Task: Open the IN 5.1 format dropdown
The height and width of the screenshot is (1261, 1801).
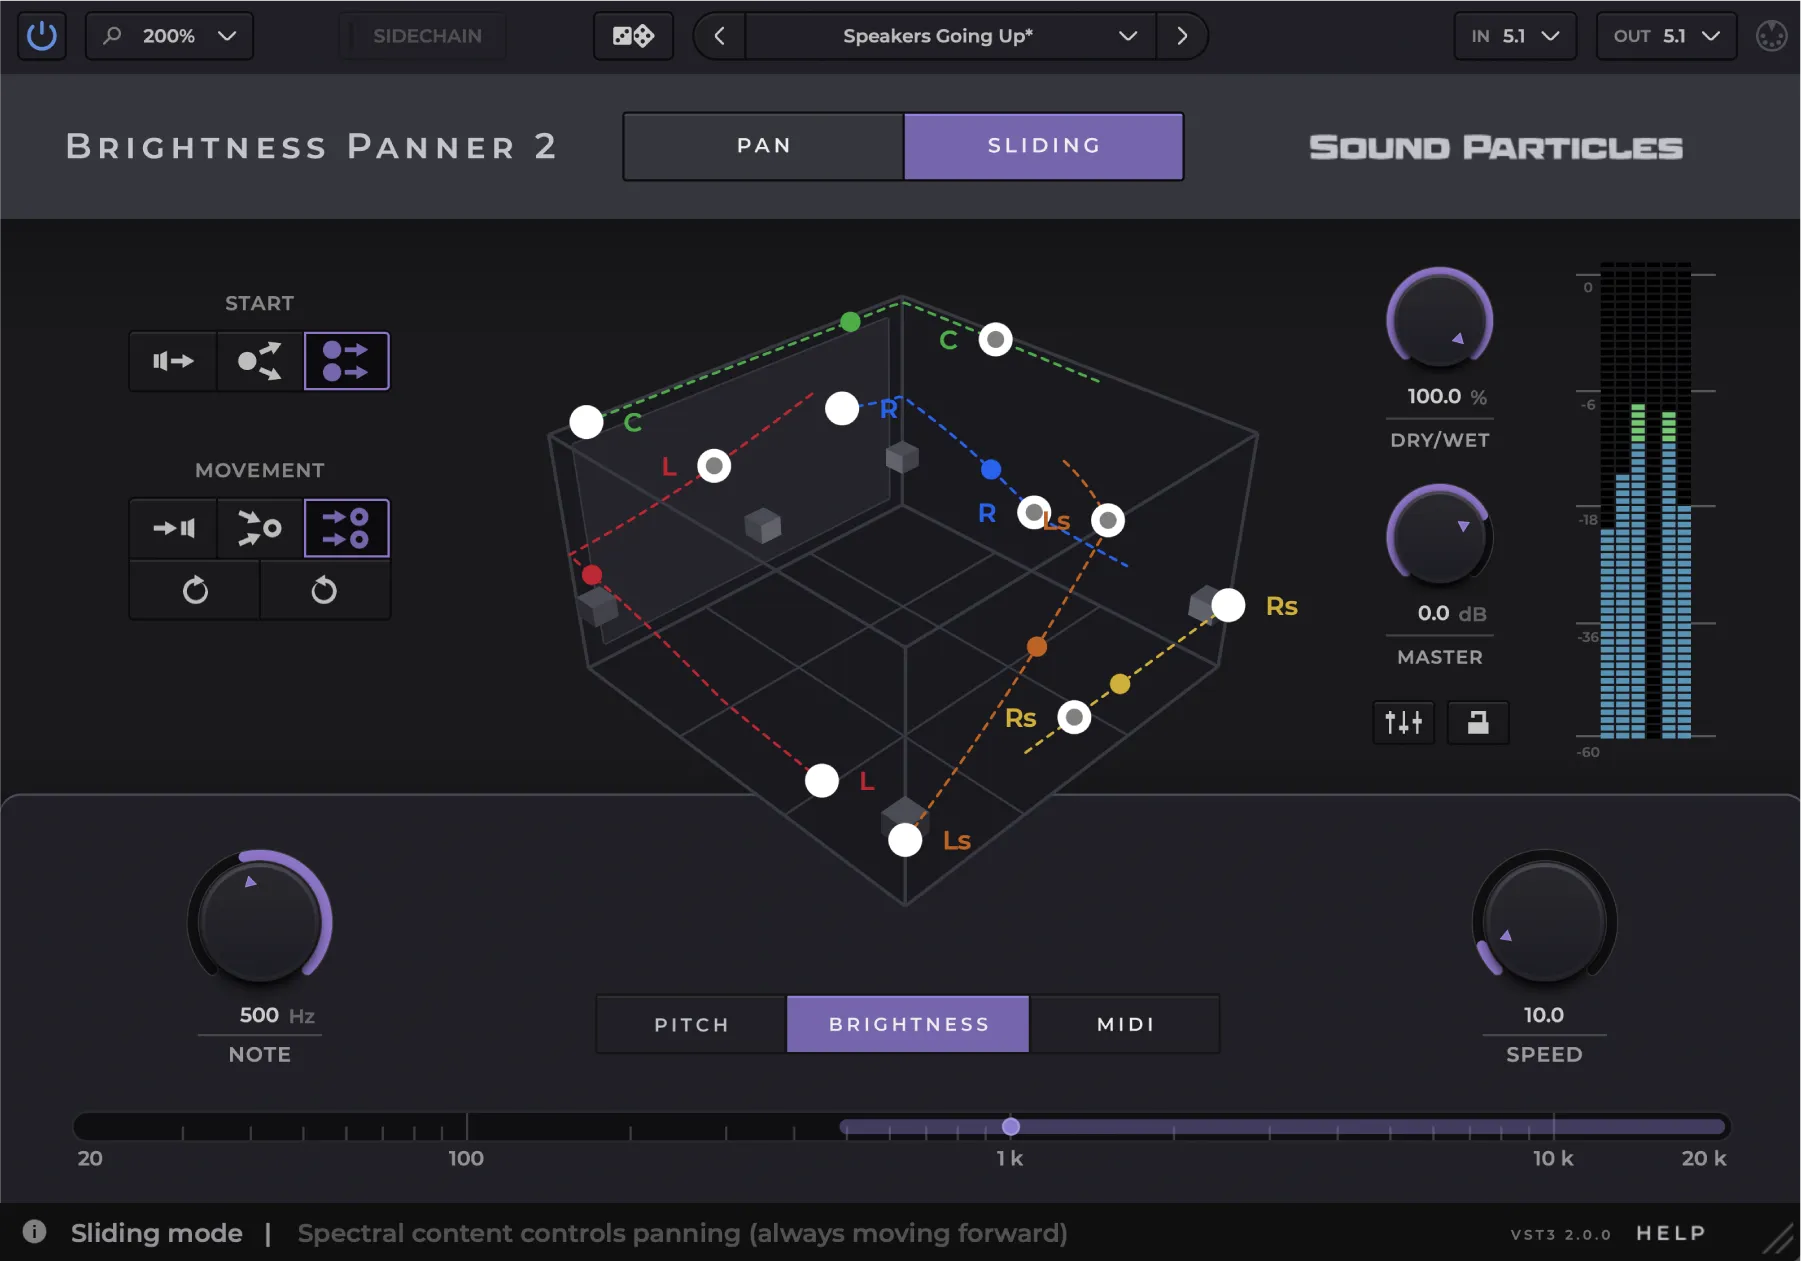Action: 1515,36
